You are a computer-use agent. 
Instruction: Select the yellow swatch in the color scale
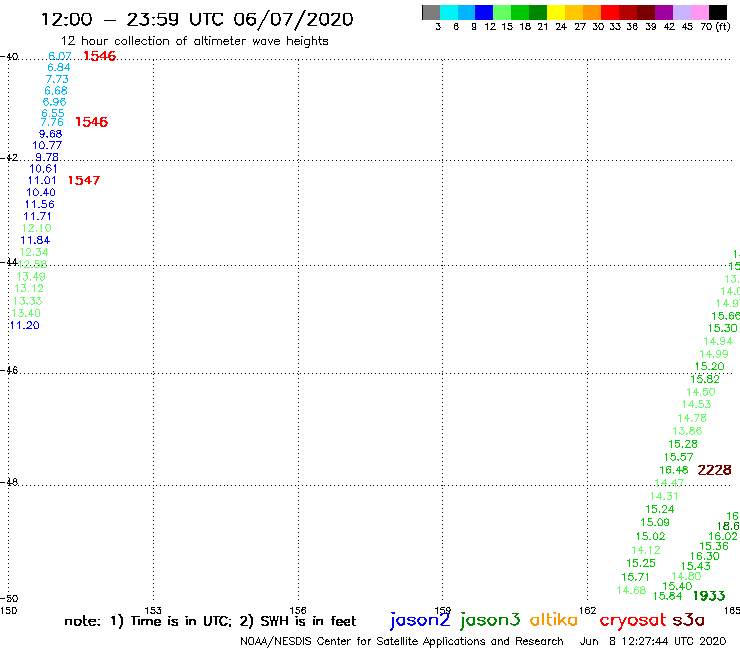tap(556, 12)
